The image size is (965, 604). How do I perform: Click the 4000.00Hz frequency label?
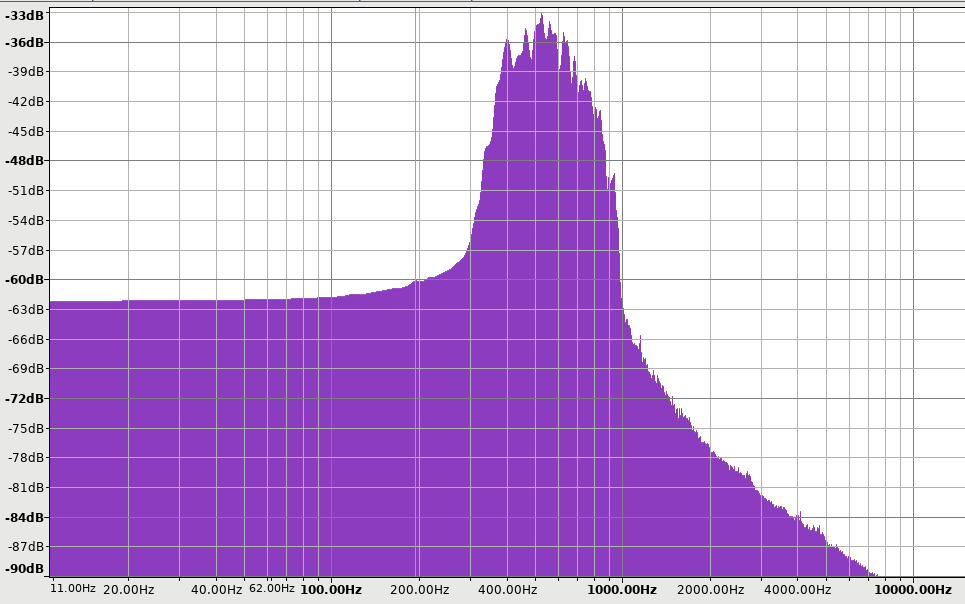click(x=797, y=590)
